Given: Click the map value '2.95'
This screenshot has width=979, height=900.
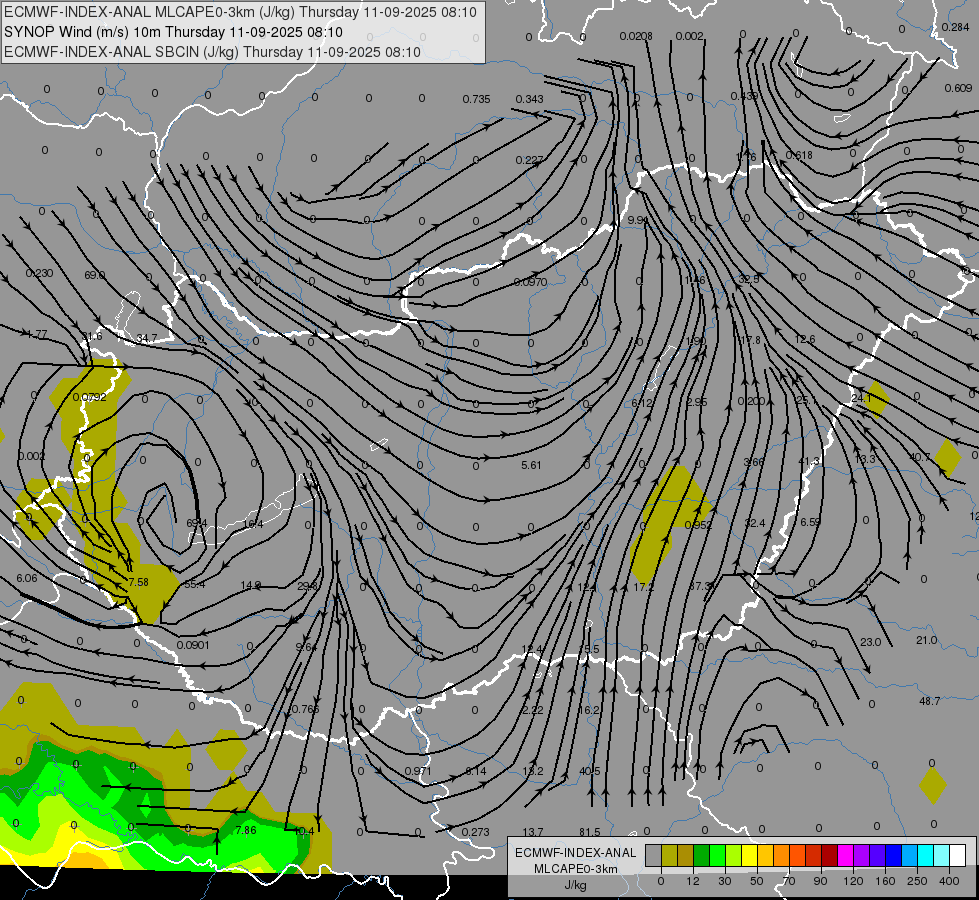Looking at the screenshot, I should point(697,402).
